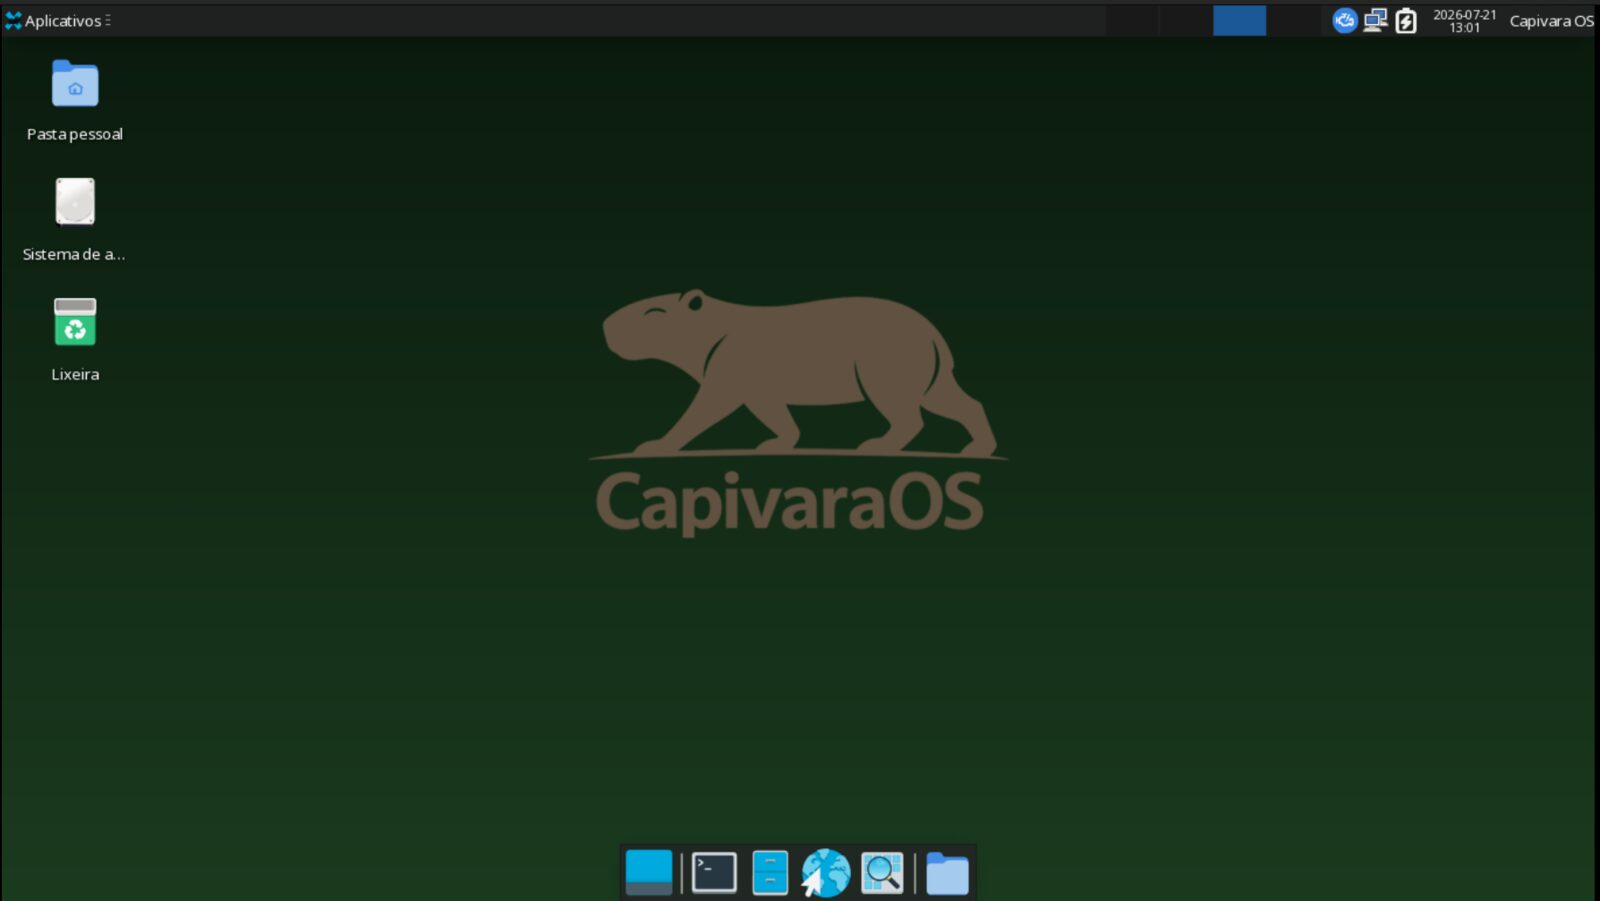Viewport: 1600px width, 901px height.
Task: Click the Pasta pessoal label
Action: (x=75, y=134)
